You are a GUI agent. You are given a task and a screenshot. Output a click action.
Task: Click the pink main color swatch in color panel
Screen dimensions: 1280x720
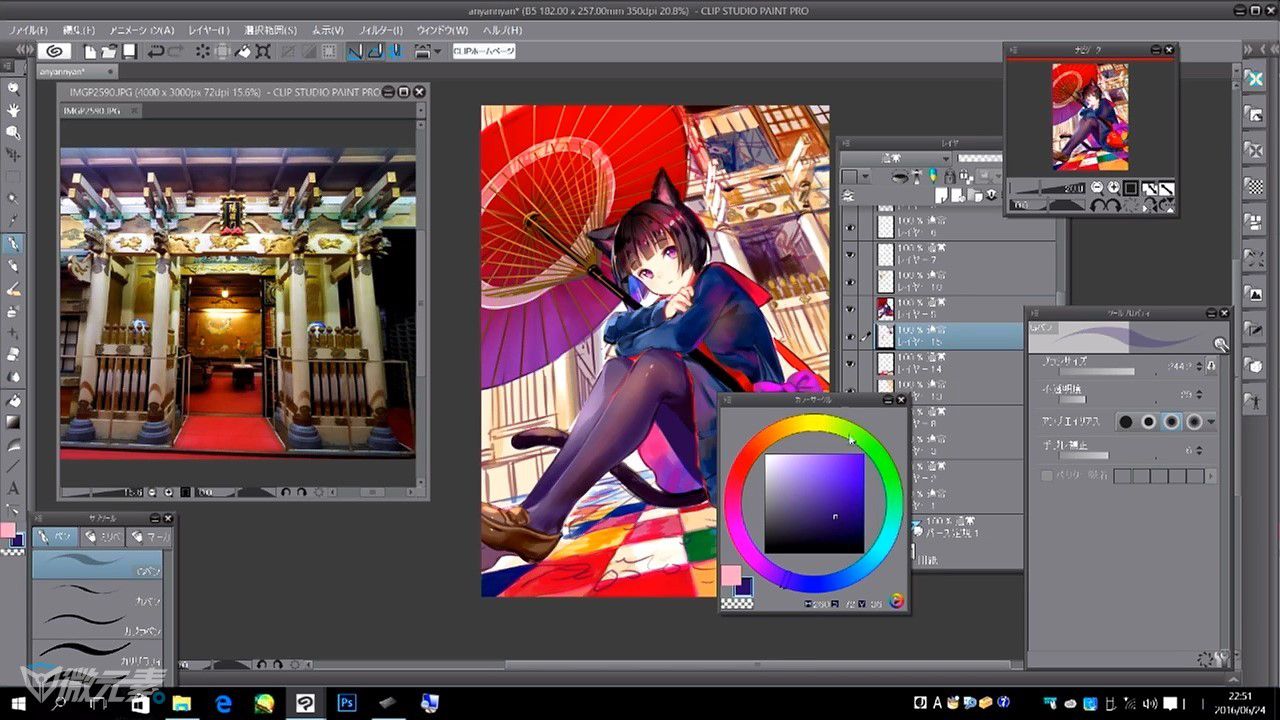click(731, 575)
